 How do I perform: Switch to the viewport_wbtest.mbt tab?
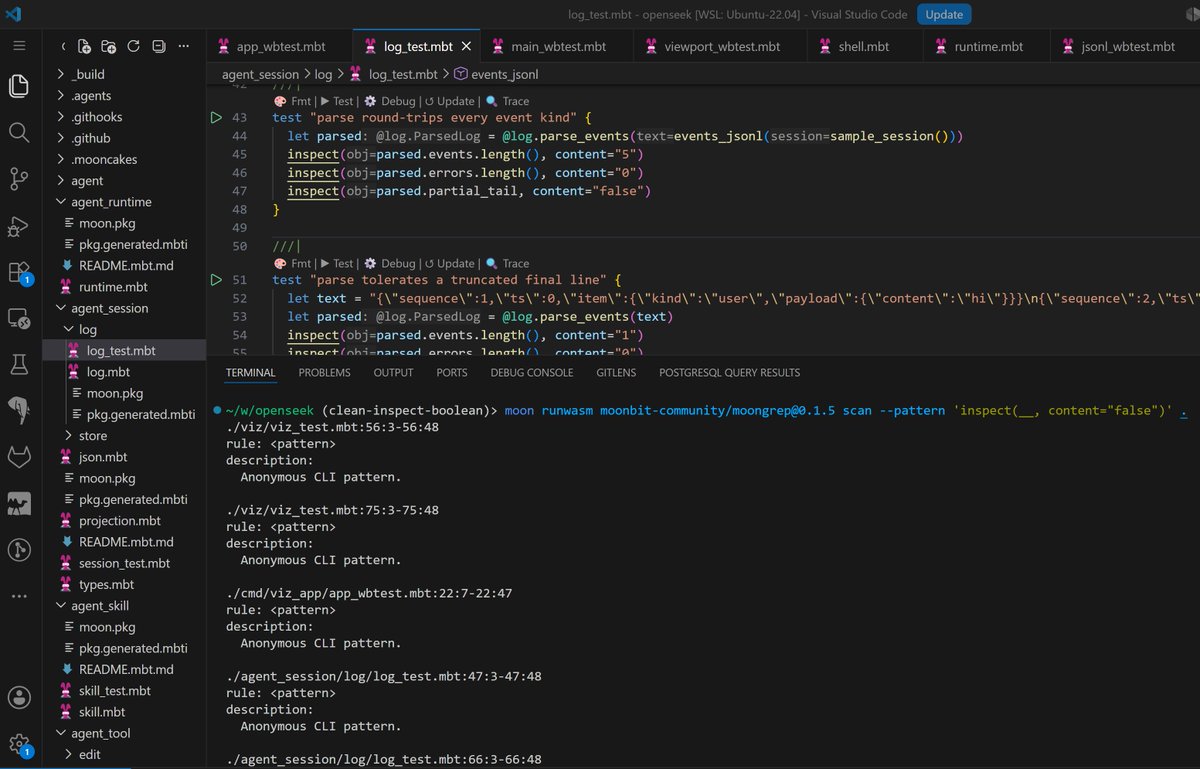pos(720,47)
